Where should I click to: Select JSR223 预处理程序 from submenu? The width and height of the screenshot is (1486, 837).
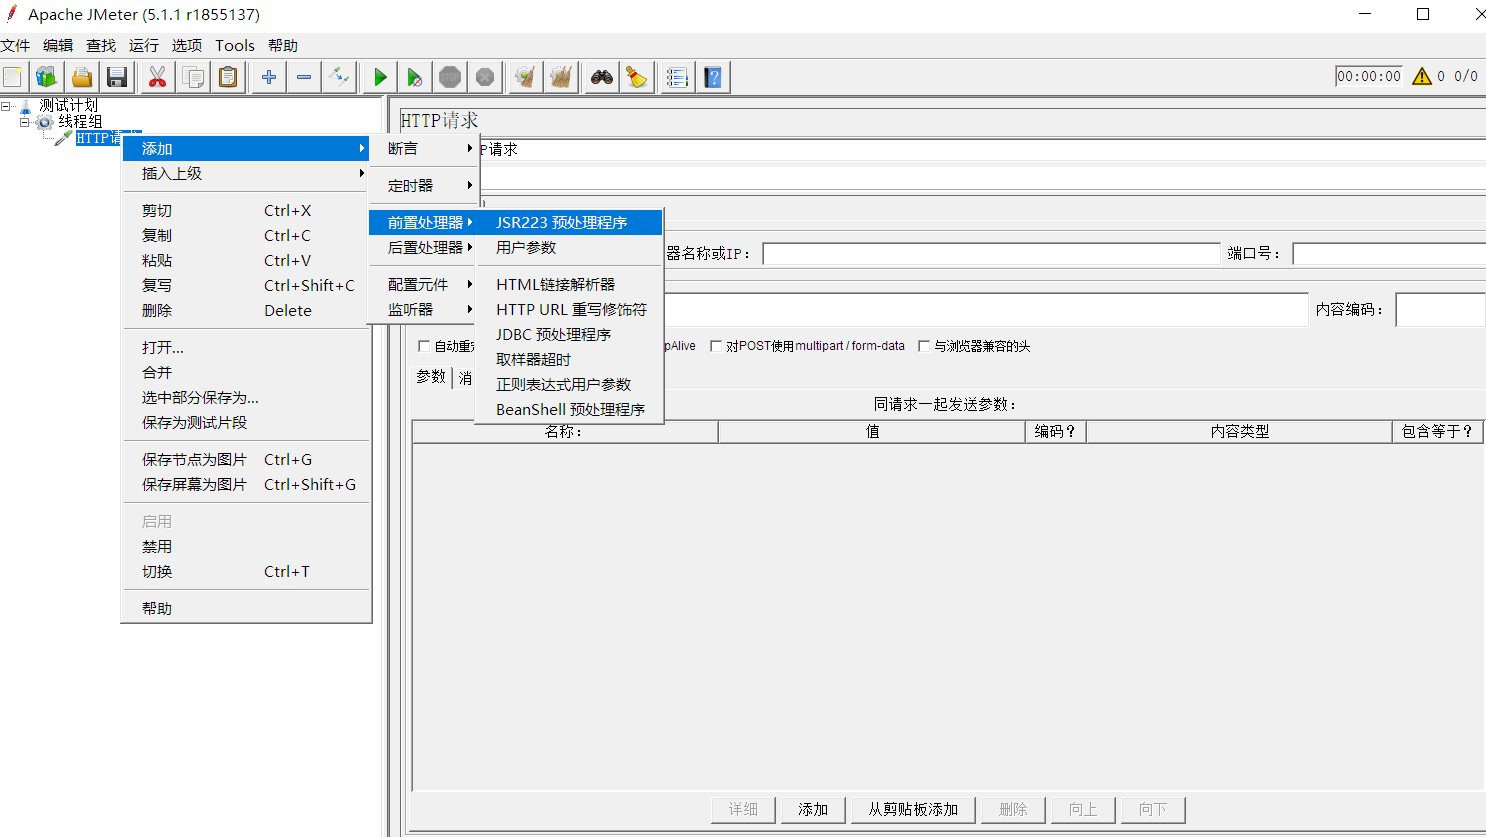pos(569,222)
